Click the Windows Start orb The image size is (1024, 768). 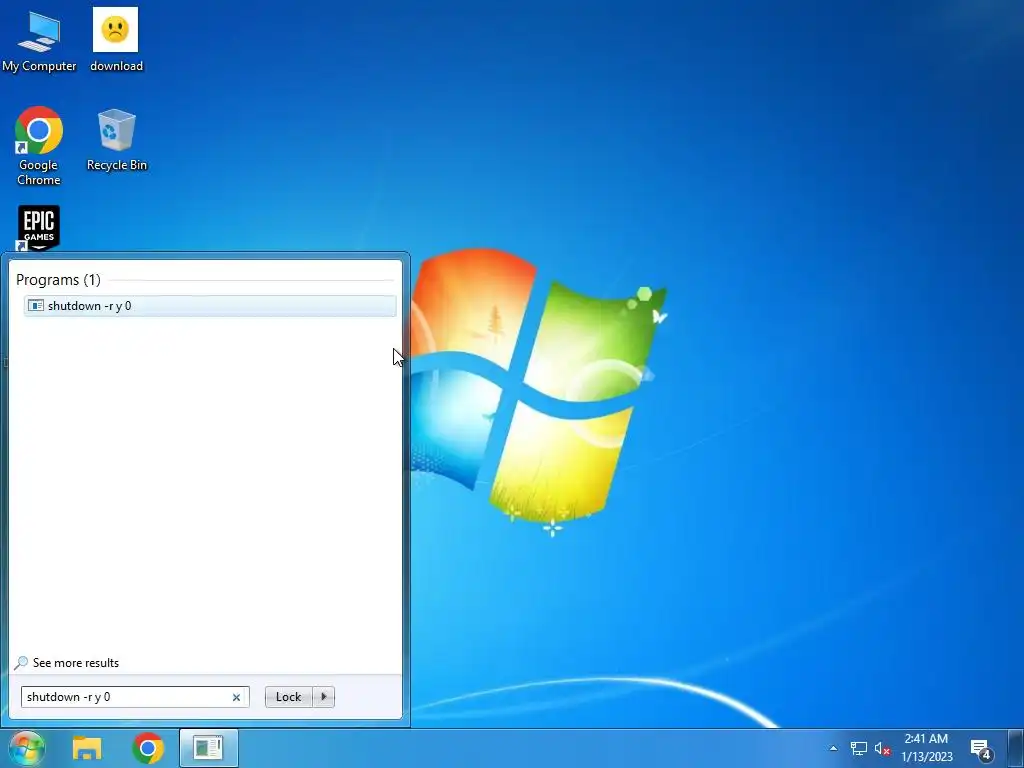pos(27,748)
